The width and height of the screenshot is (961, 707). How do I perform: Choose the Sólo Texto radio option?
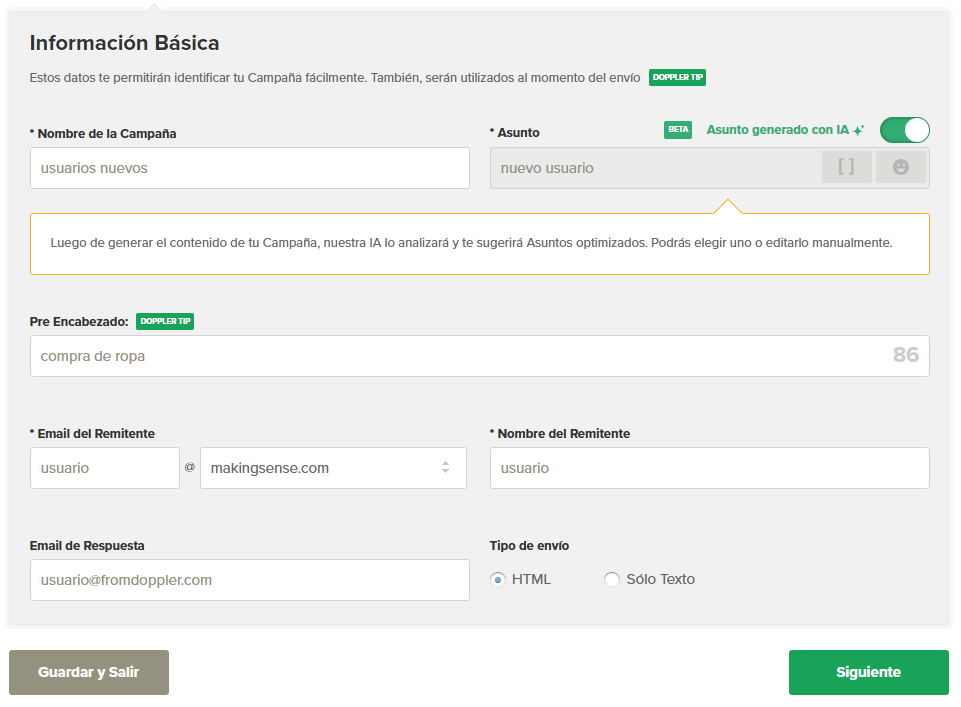(x=612, y=580)
